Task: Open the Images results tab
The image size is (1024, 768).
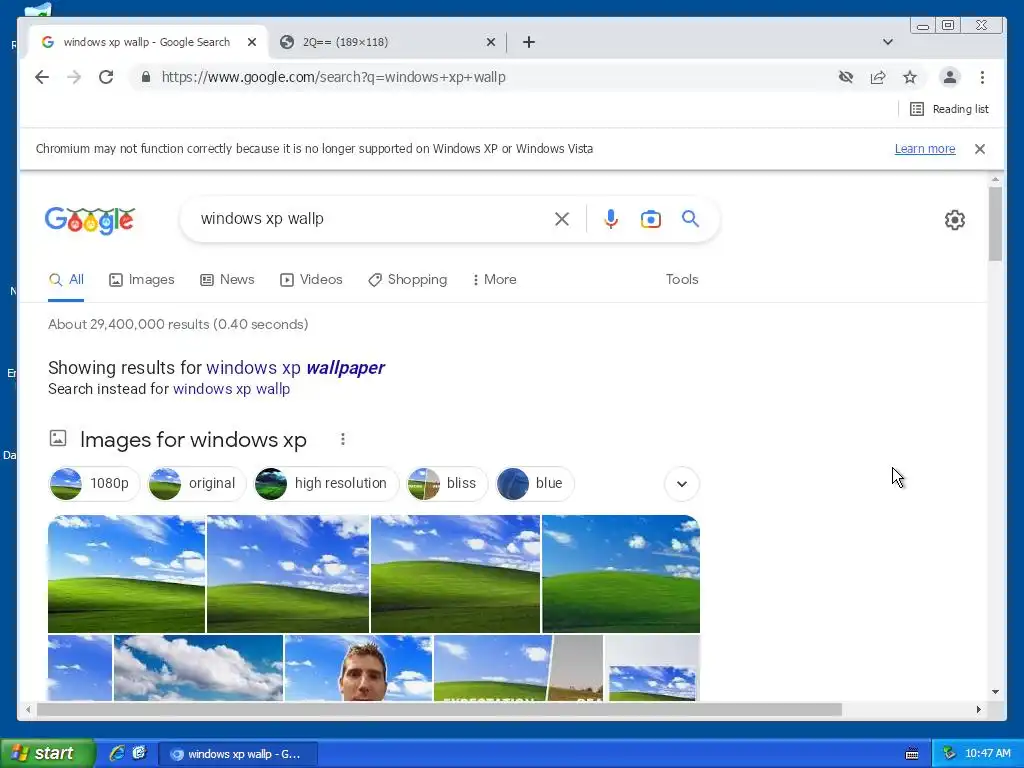Action: point(142,280)
